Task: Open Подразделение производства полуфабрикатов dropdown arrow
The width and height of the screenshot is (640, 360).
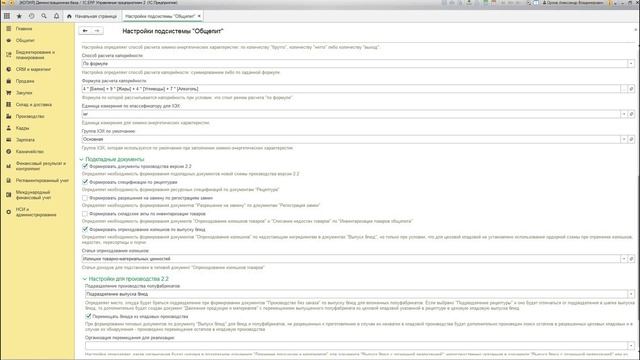Action: coord(631,294)
